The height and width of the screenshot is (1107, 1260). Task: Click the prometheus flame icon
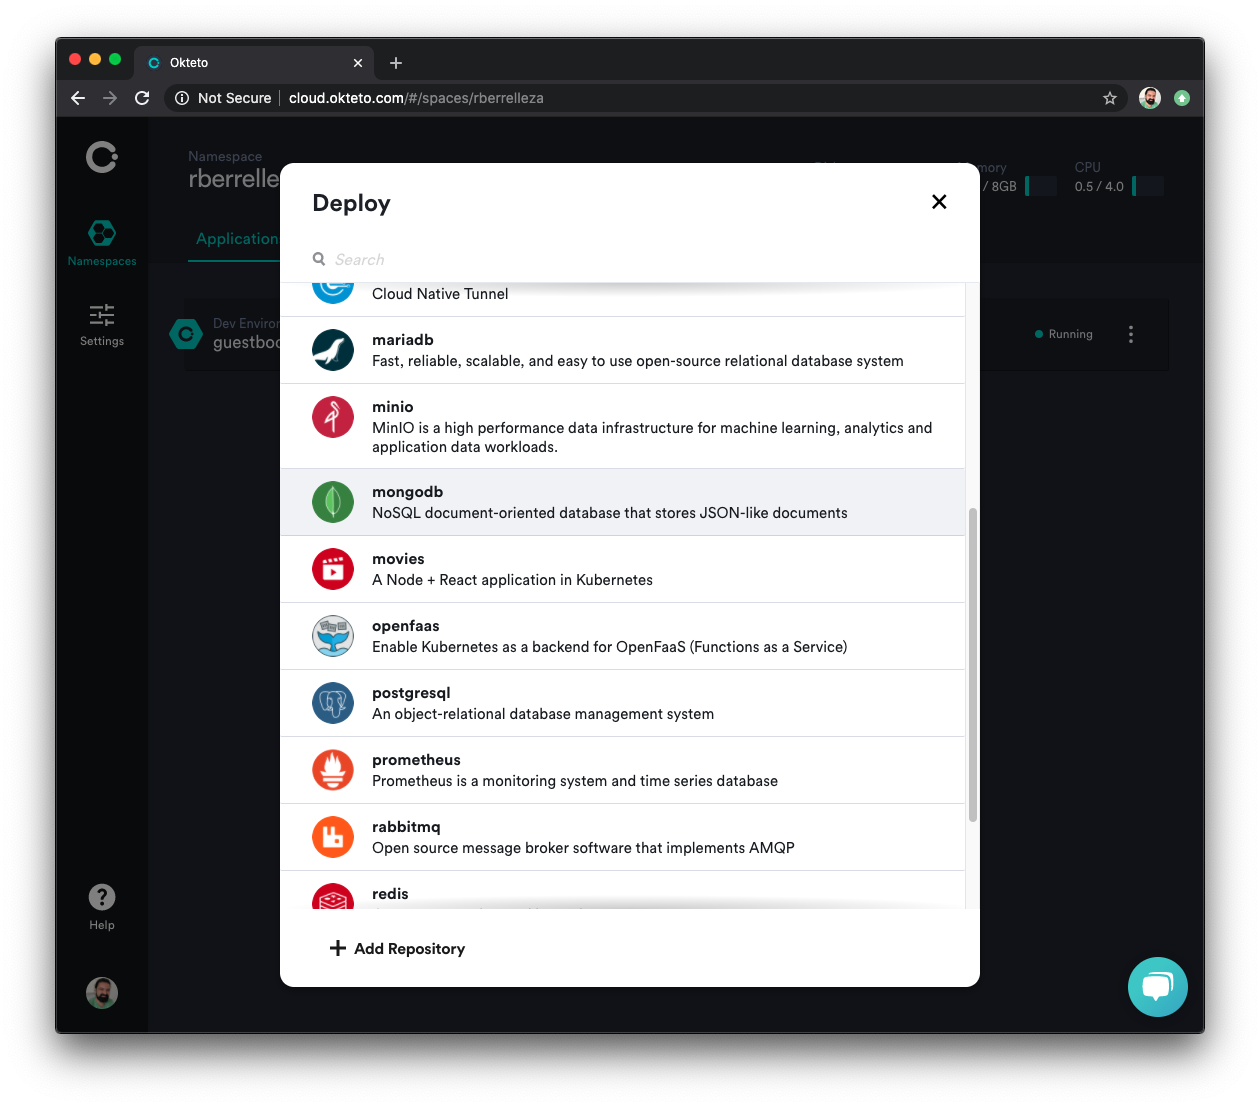(x=333, y=770)
